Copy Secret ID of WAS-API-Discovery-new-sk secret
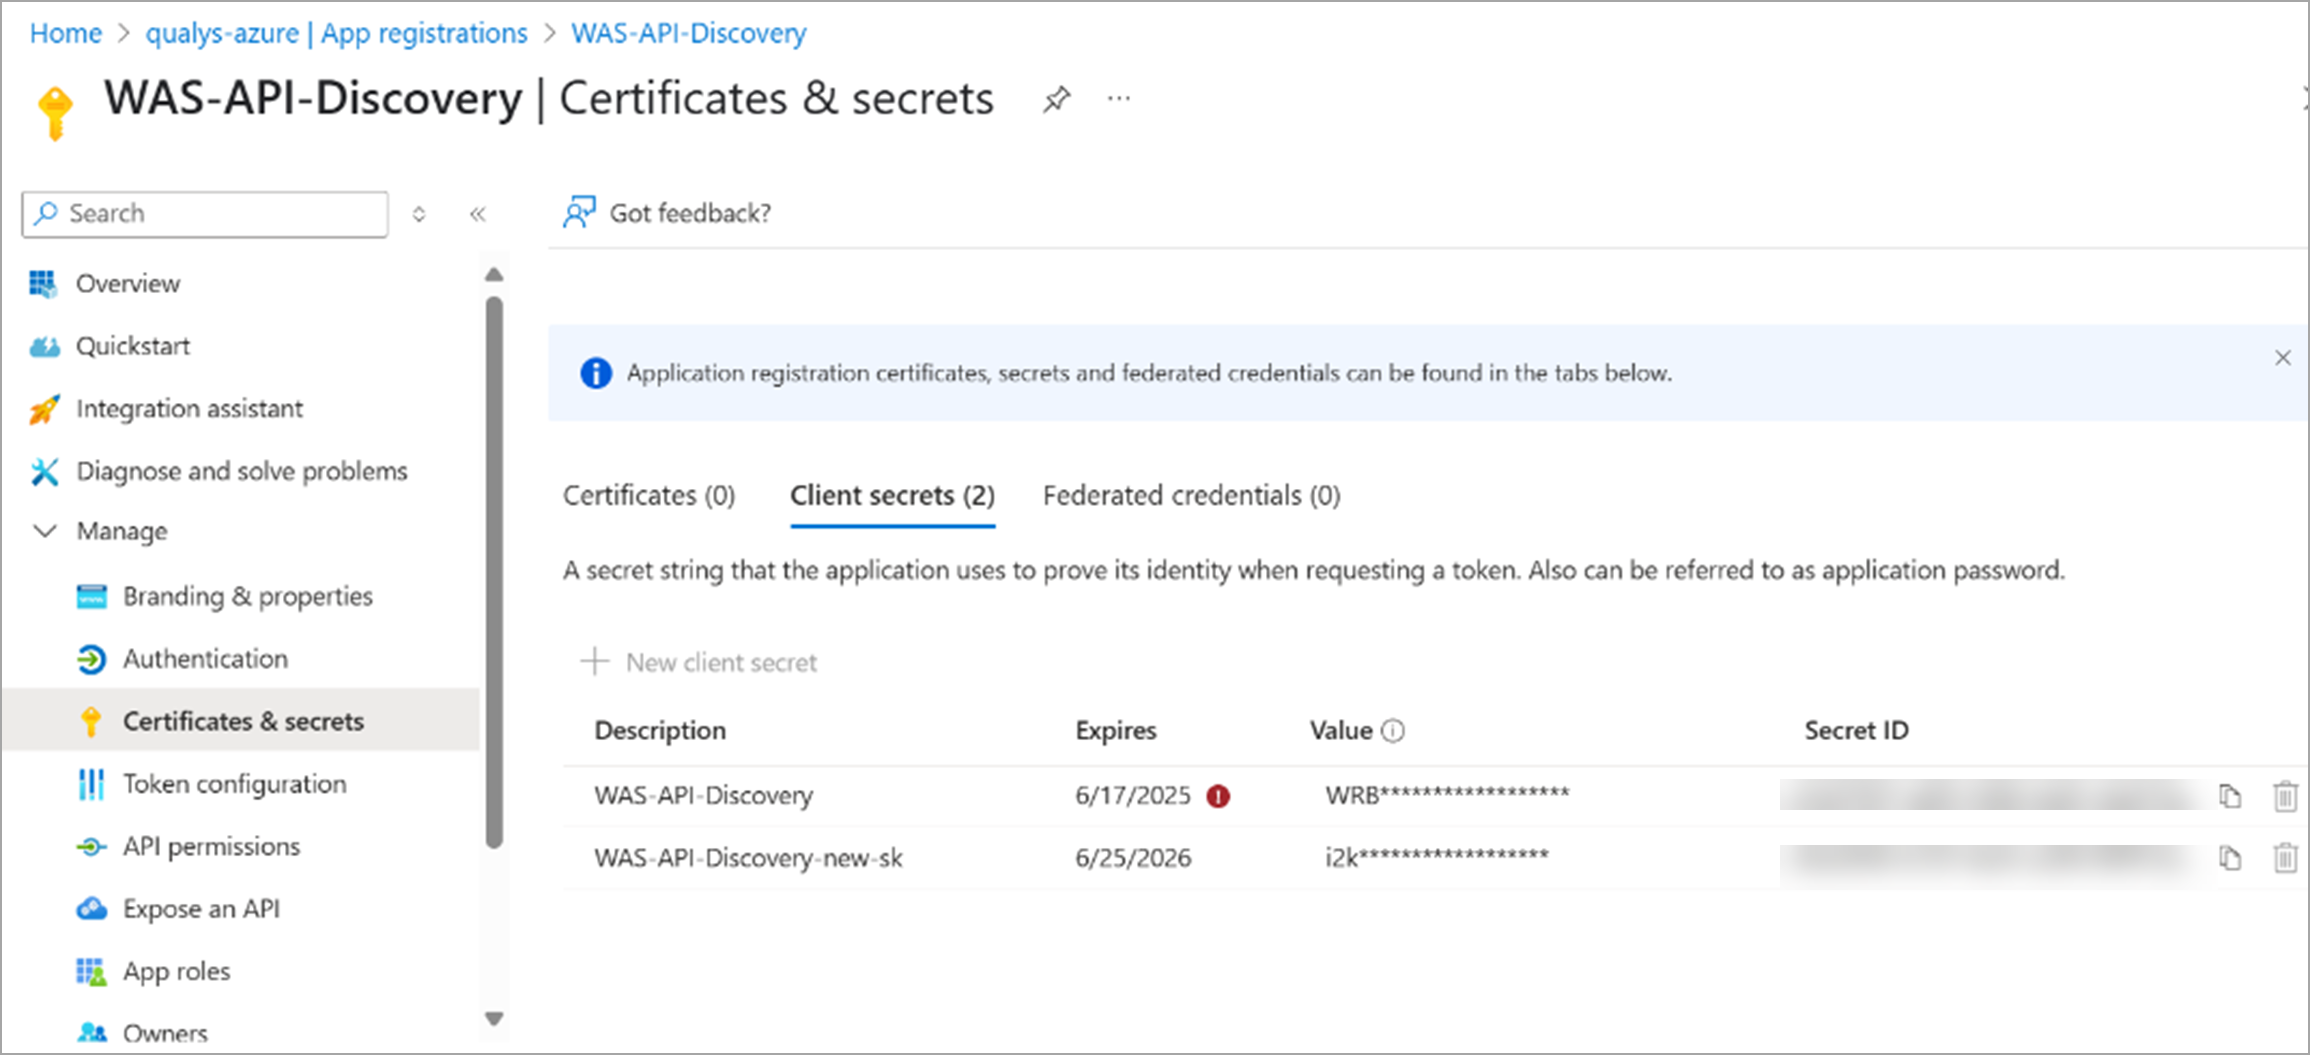This screenshot has width=2310, height=1055. 2230,858
